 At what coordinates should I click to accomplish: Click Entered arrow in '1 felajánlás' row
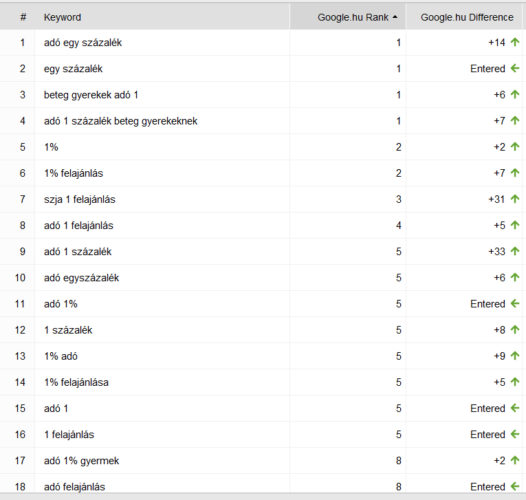point(515,434)
